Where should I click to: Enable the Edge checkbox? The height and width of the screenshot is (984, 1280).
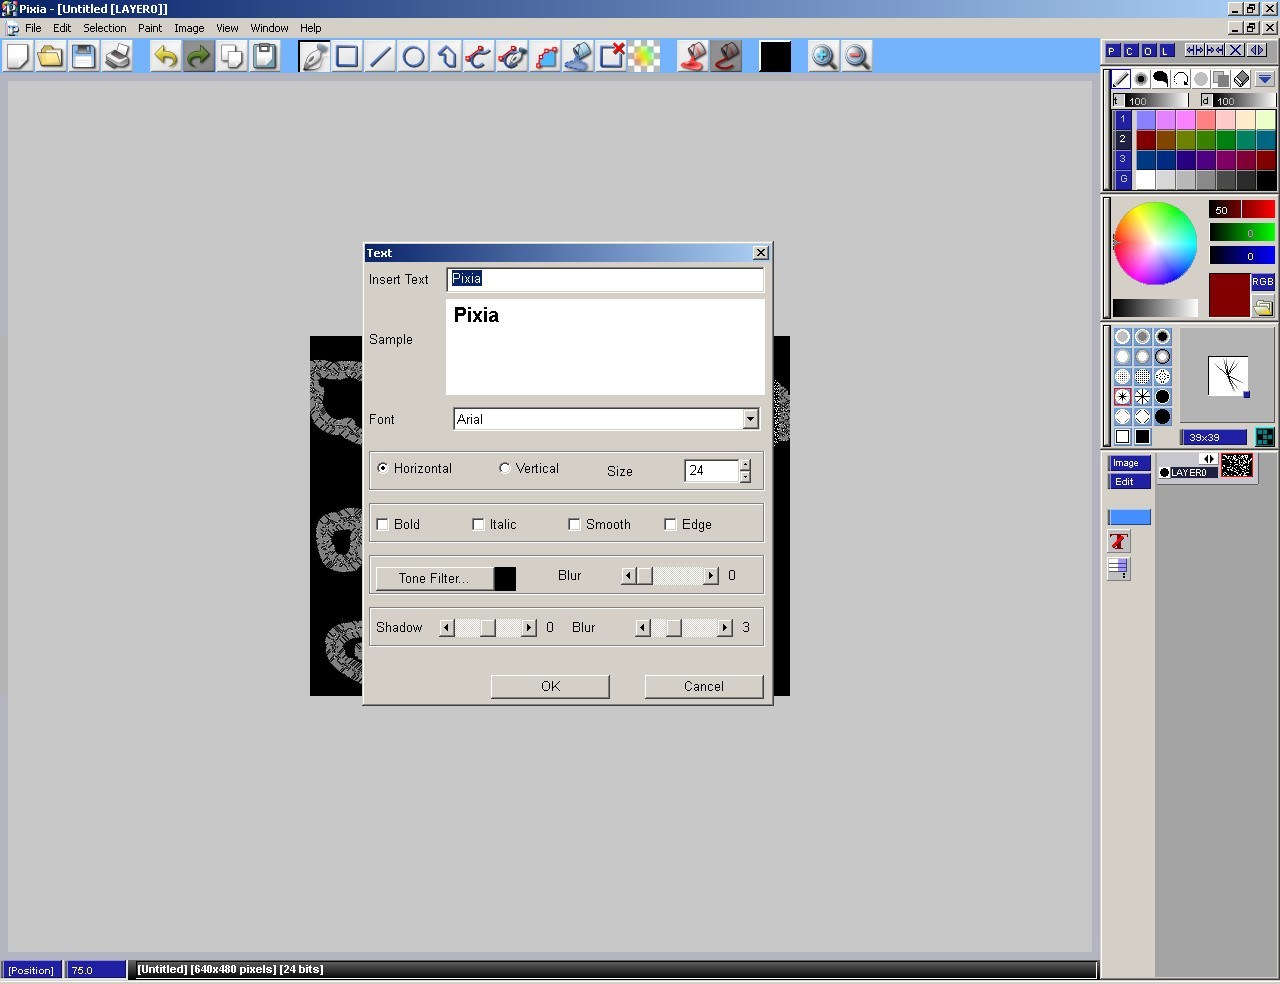670,524
